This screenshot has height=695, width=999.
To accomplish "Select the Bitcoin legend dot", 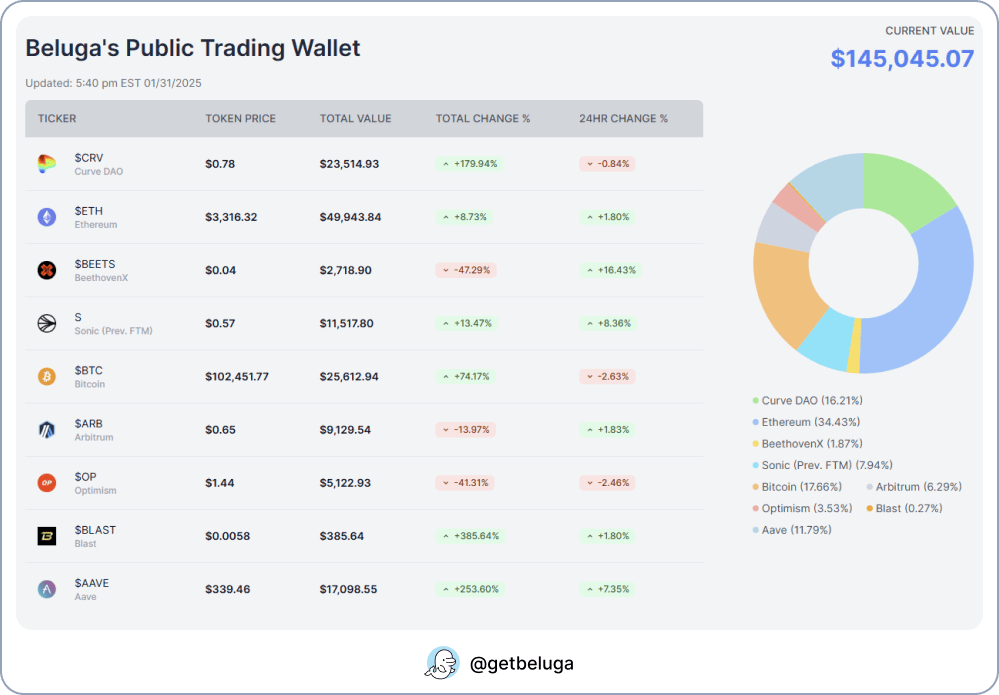I will [756, 487].
